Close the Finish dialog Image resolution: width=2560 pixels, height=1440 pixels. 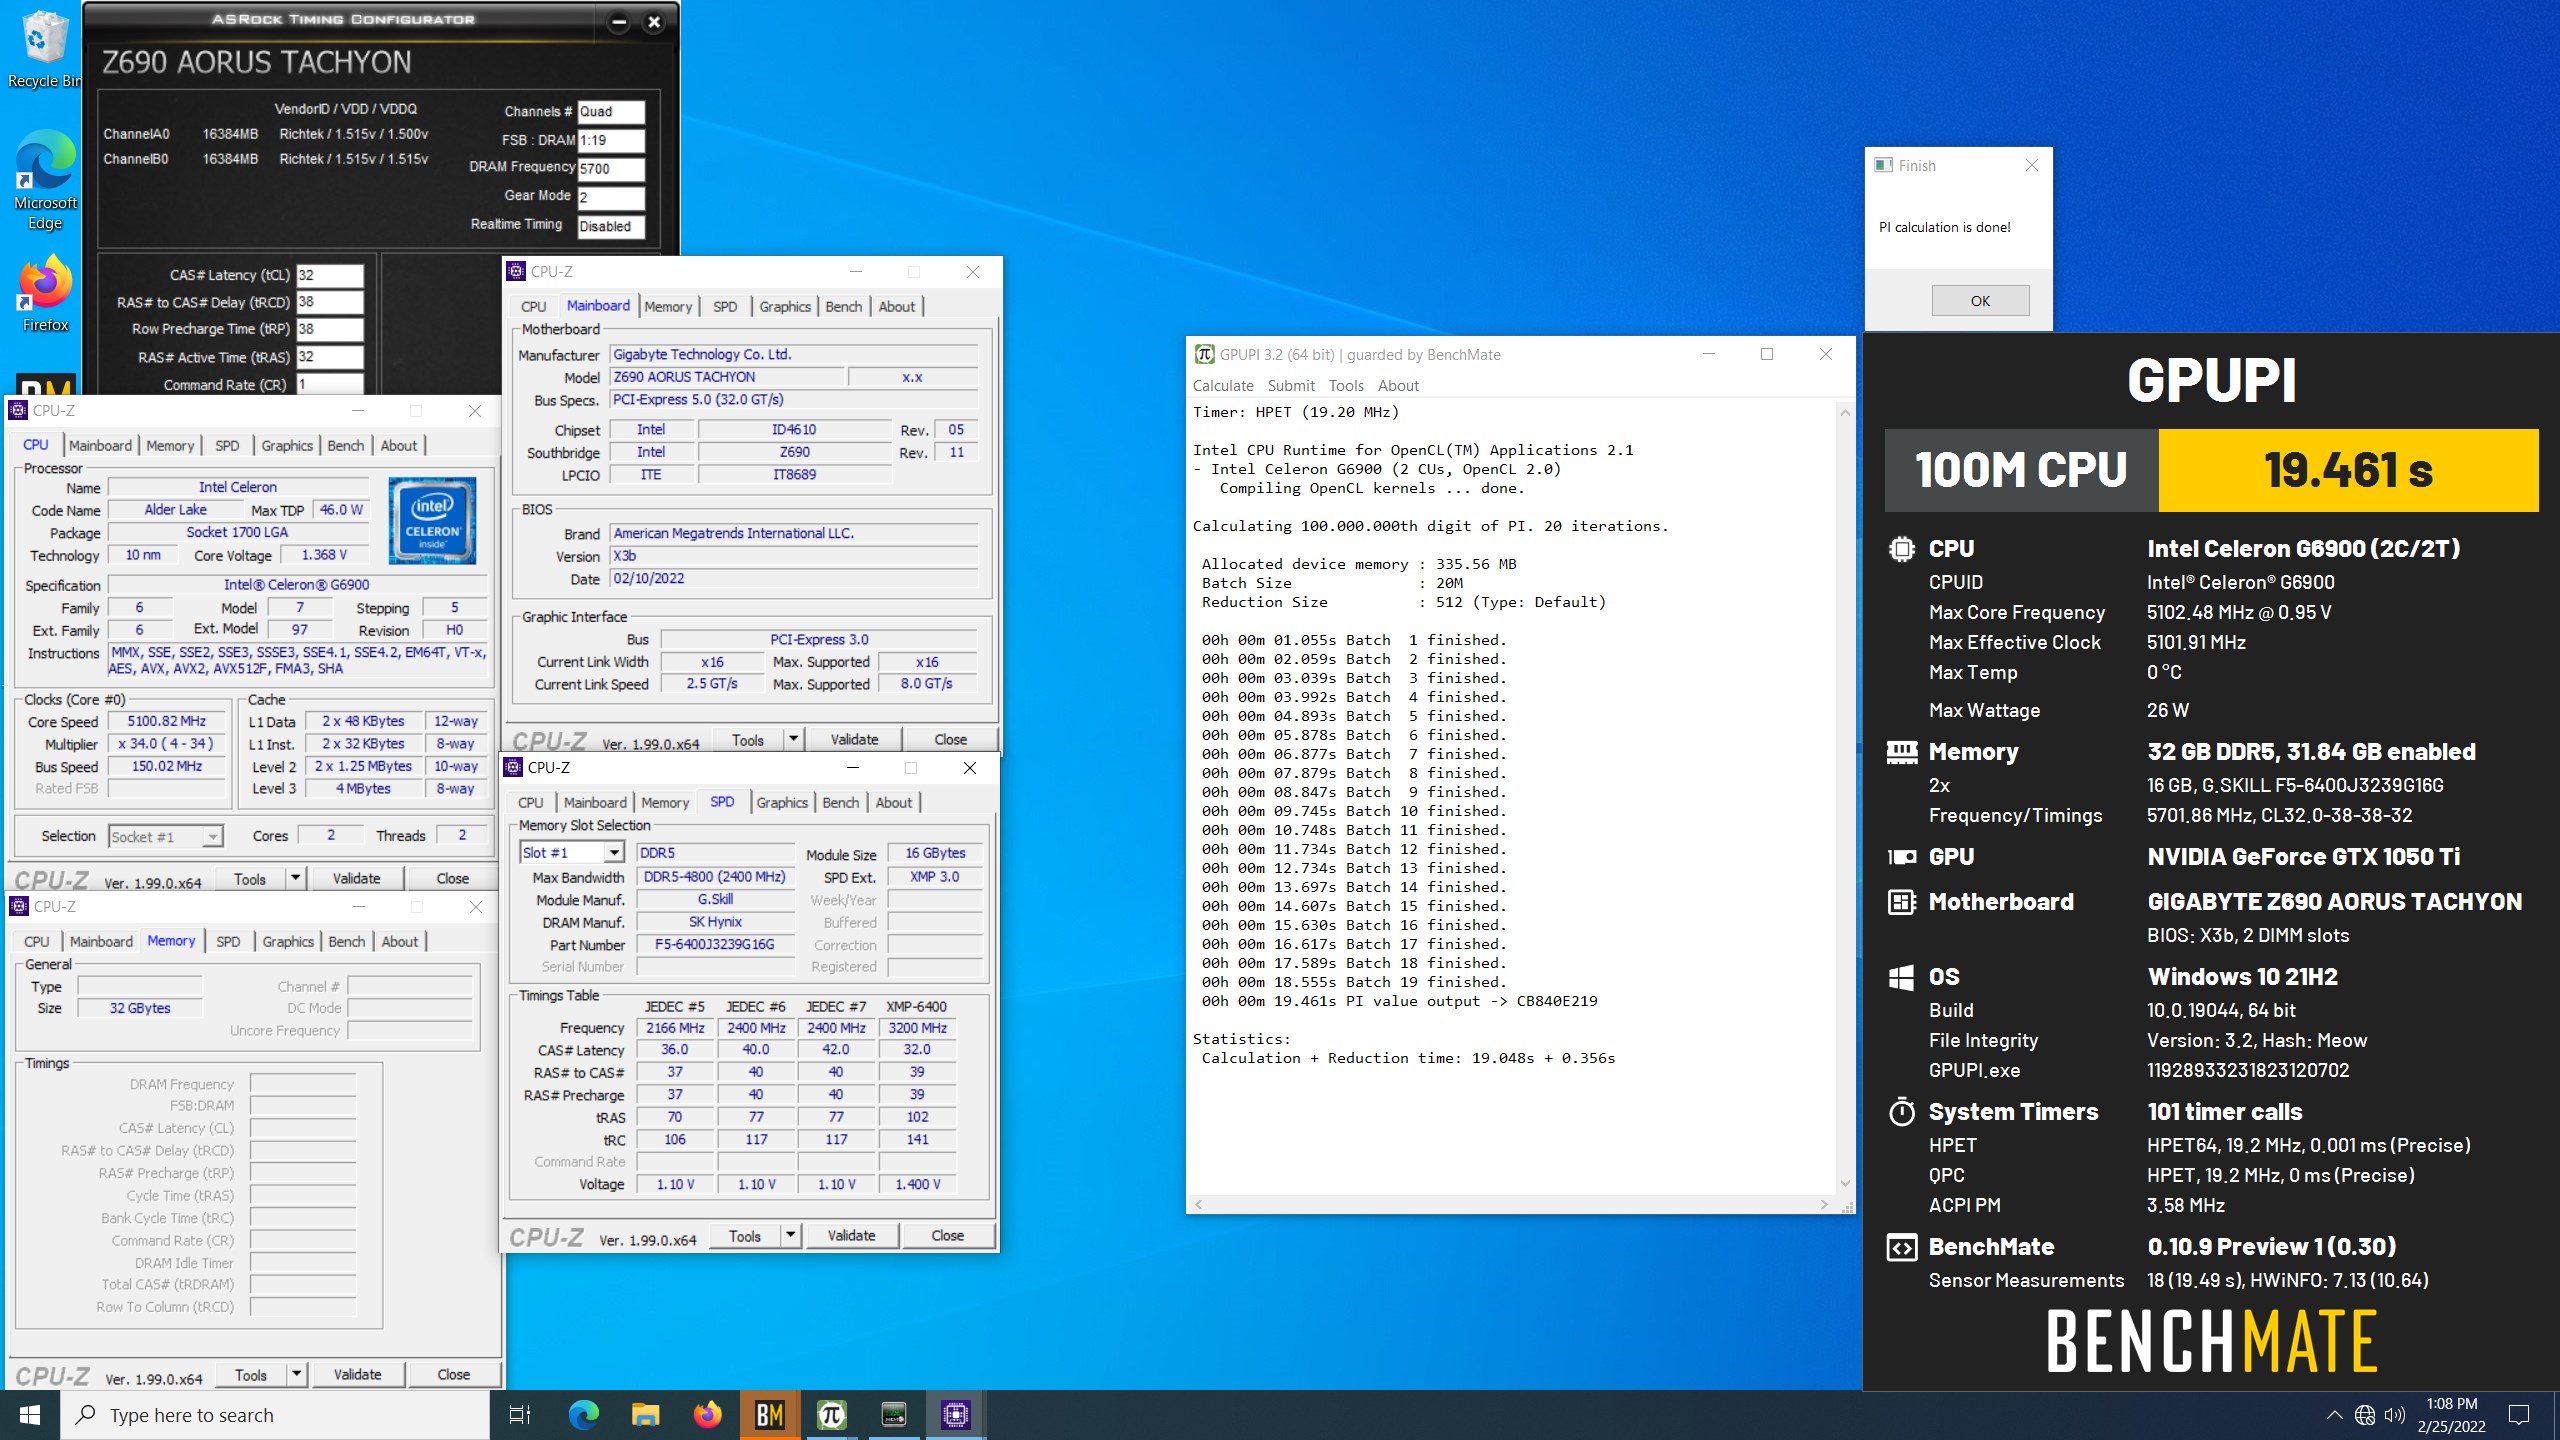(2031, 165)
